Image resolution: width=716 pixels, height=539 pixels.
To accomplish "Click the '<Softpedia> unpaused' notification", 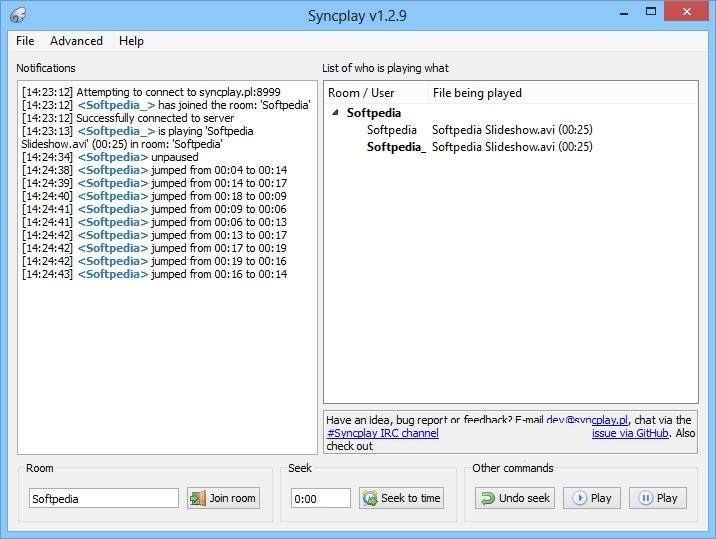I will (x=110, y=157).
